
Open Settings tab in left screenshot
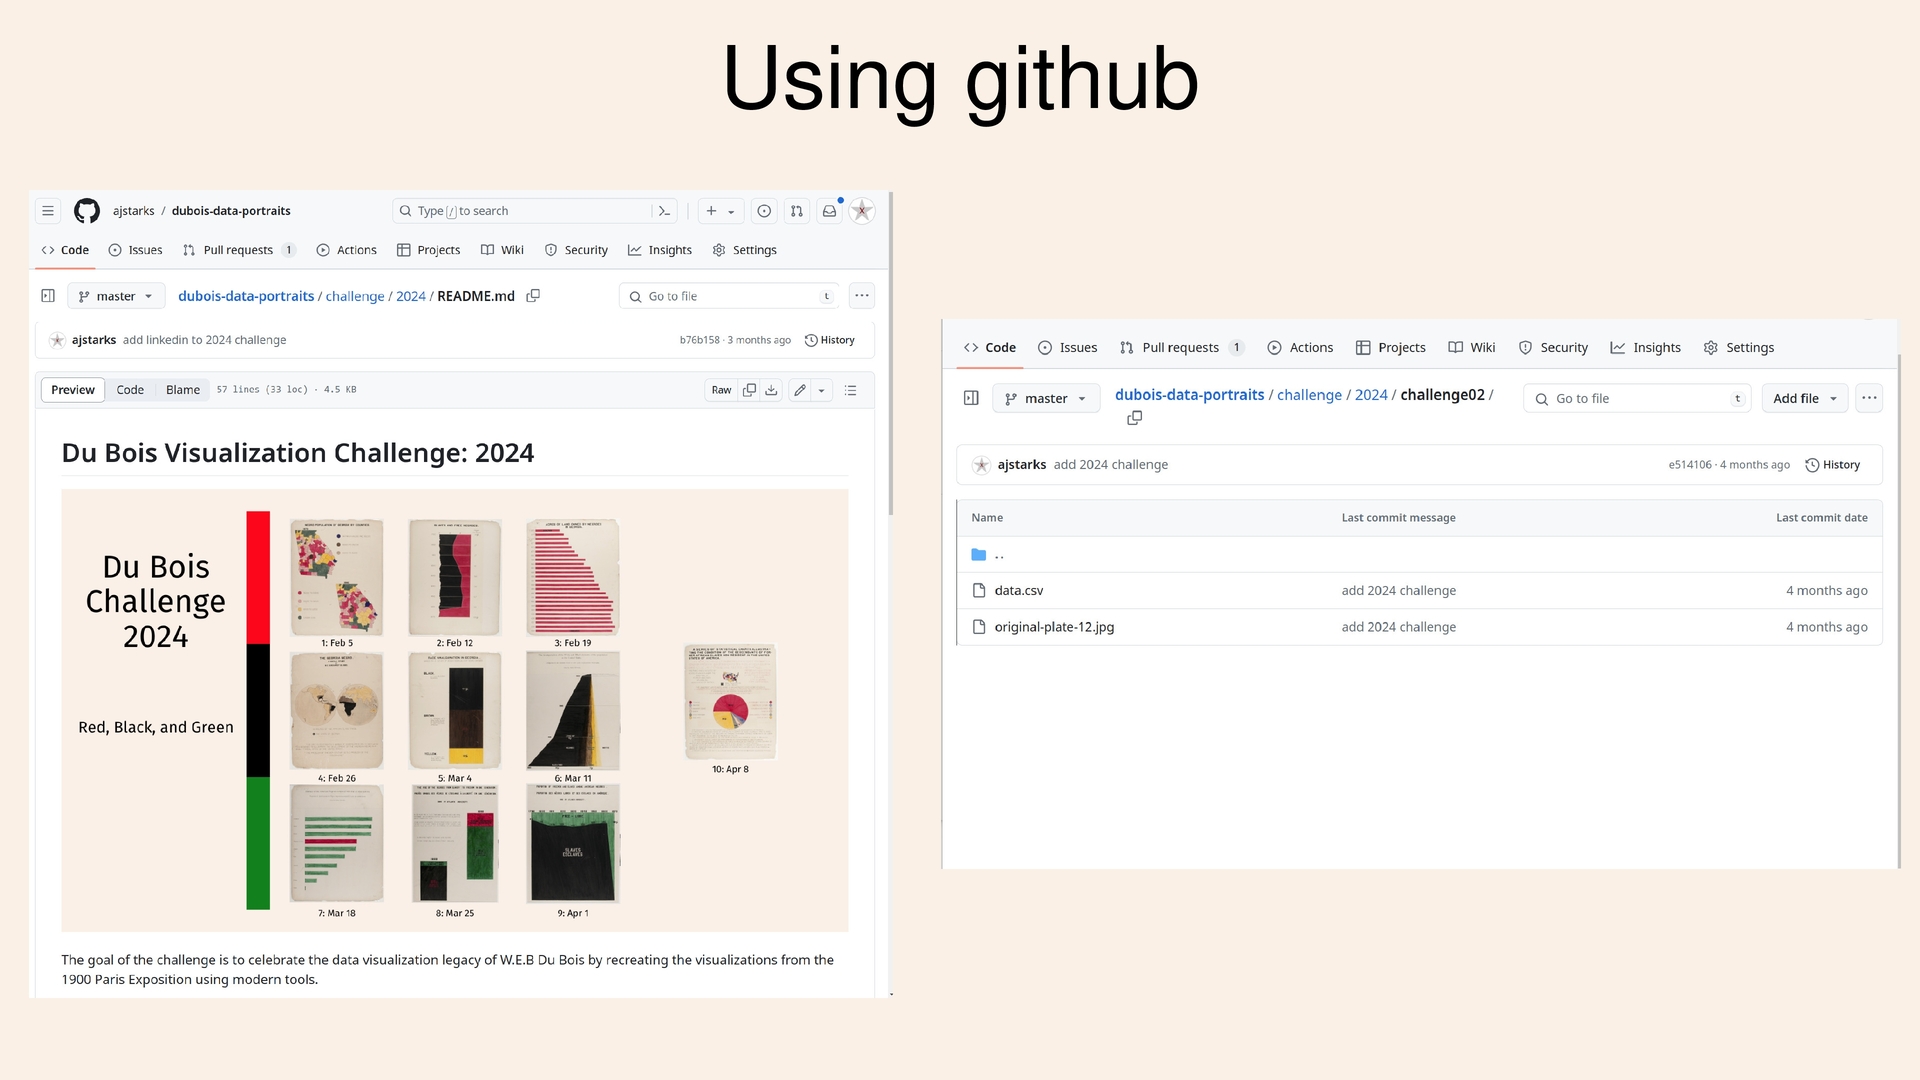pyautogui.click(x=744, y=250)
